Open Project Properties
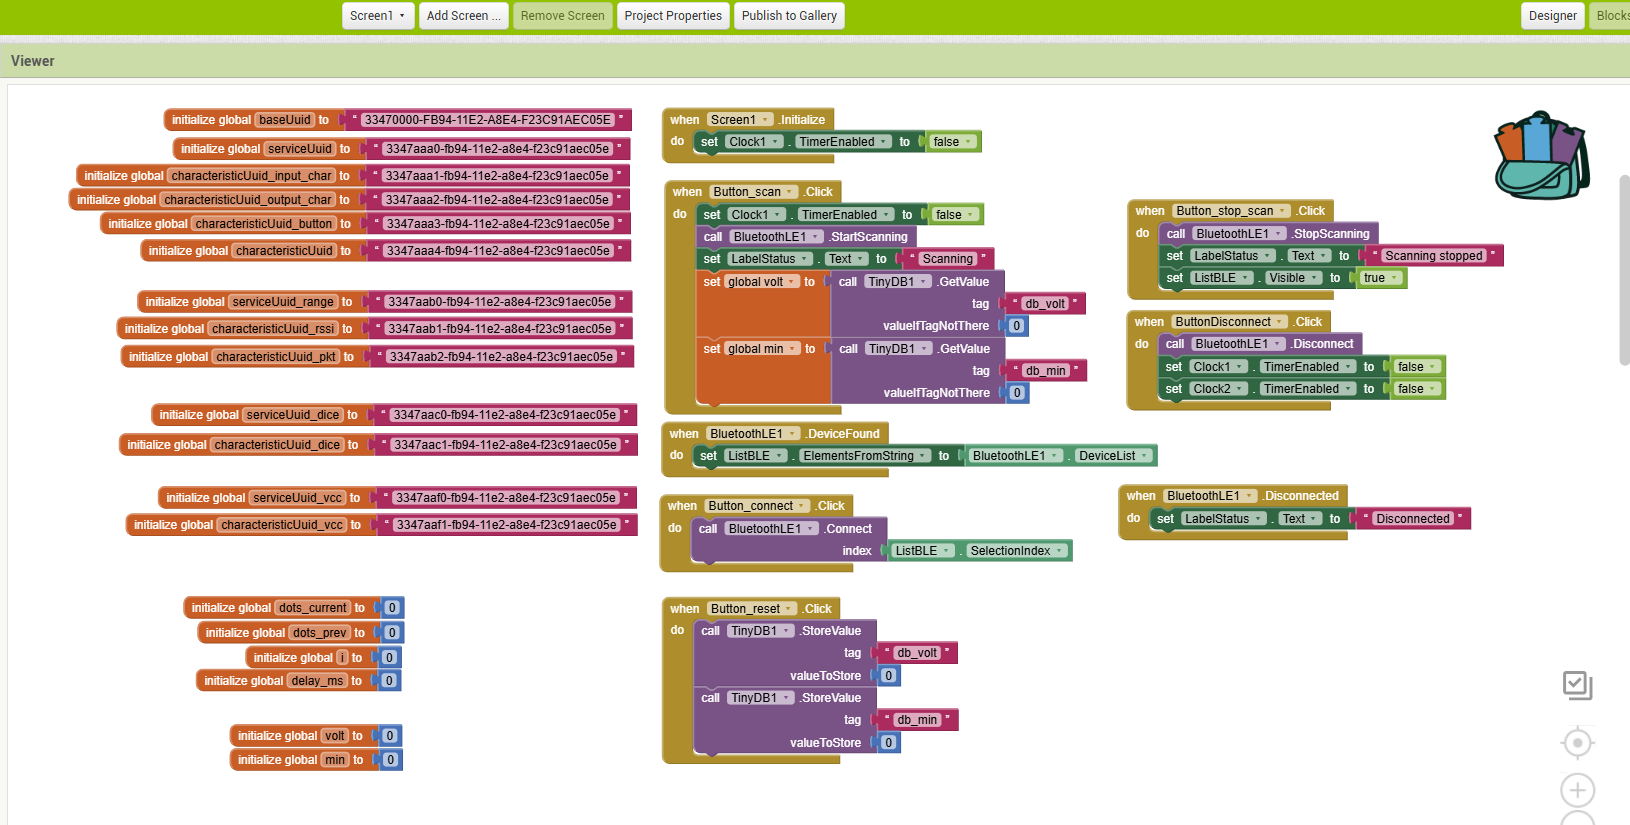The image size is (1630, 825). pos(673,16)
